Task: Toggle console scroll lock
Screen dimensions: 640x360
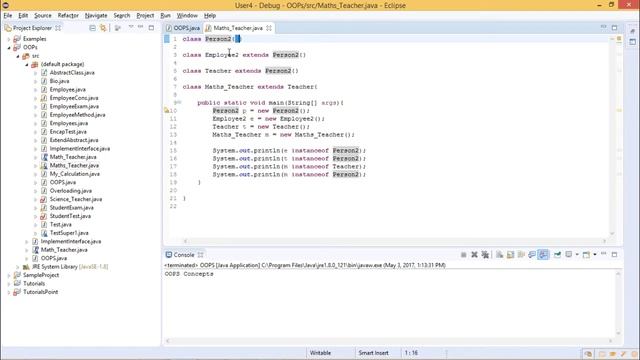Action: (x=510, y=255)
